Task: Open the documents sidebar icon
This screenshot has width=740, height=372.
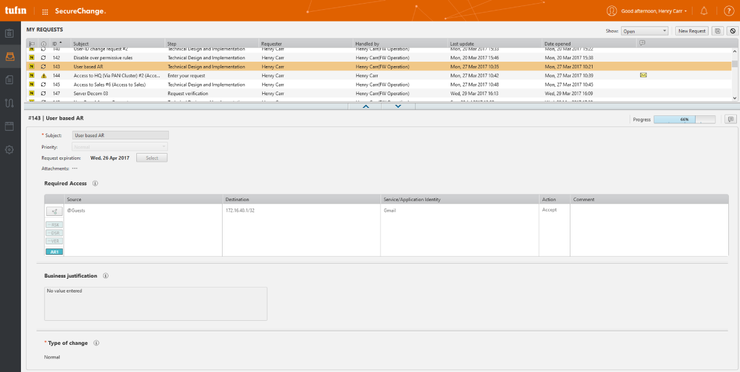Action: 9,80
